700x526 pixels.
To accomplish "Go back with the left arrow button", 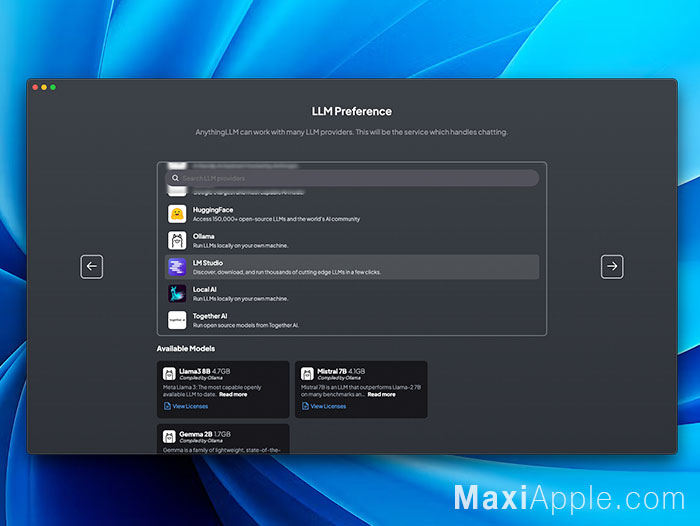I will point(92,267).
